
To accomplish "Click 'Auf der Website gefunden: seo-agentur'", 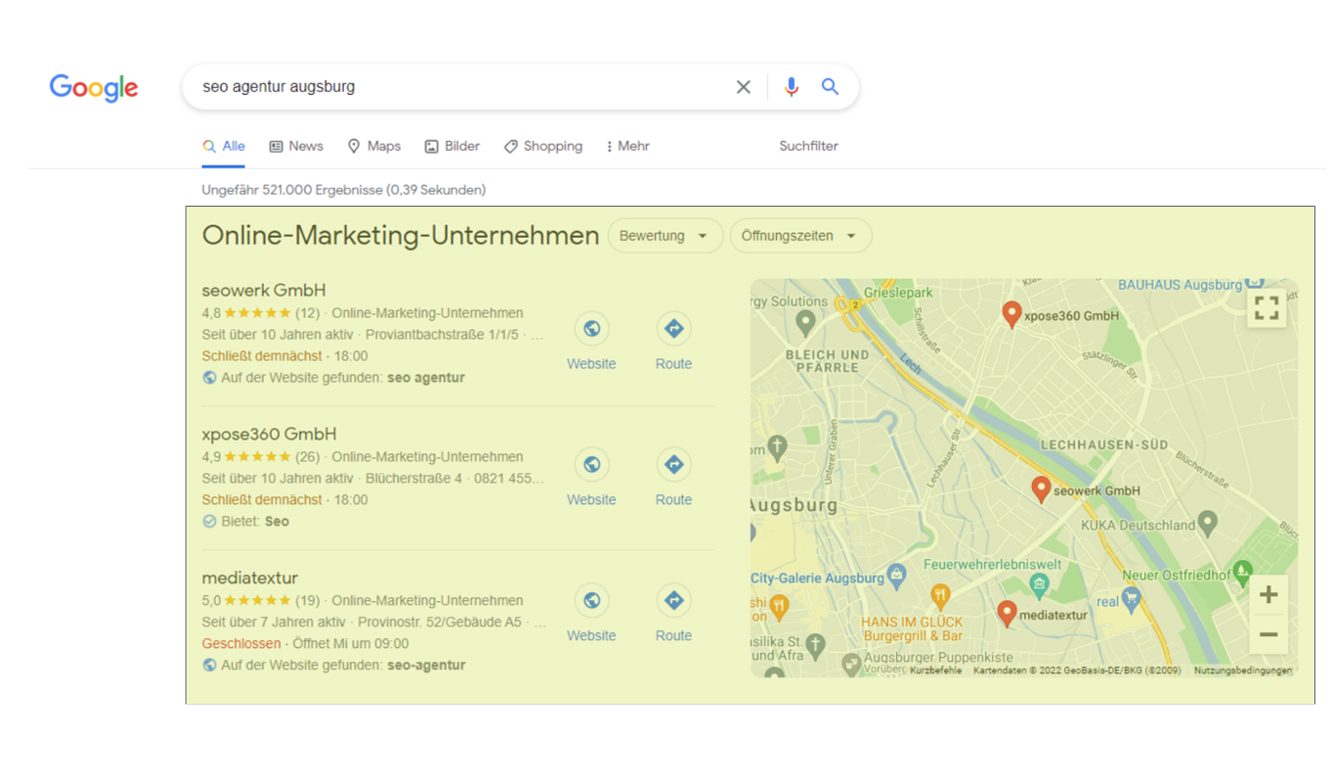I will point(334,666).
